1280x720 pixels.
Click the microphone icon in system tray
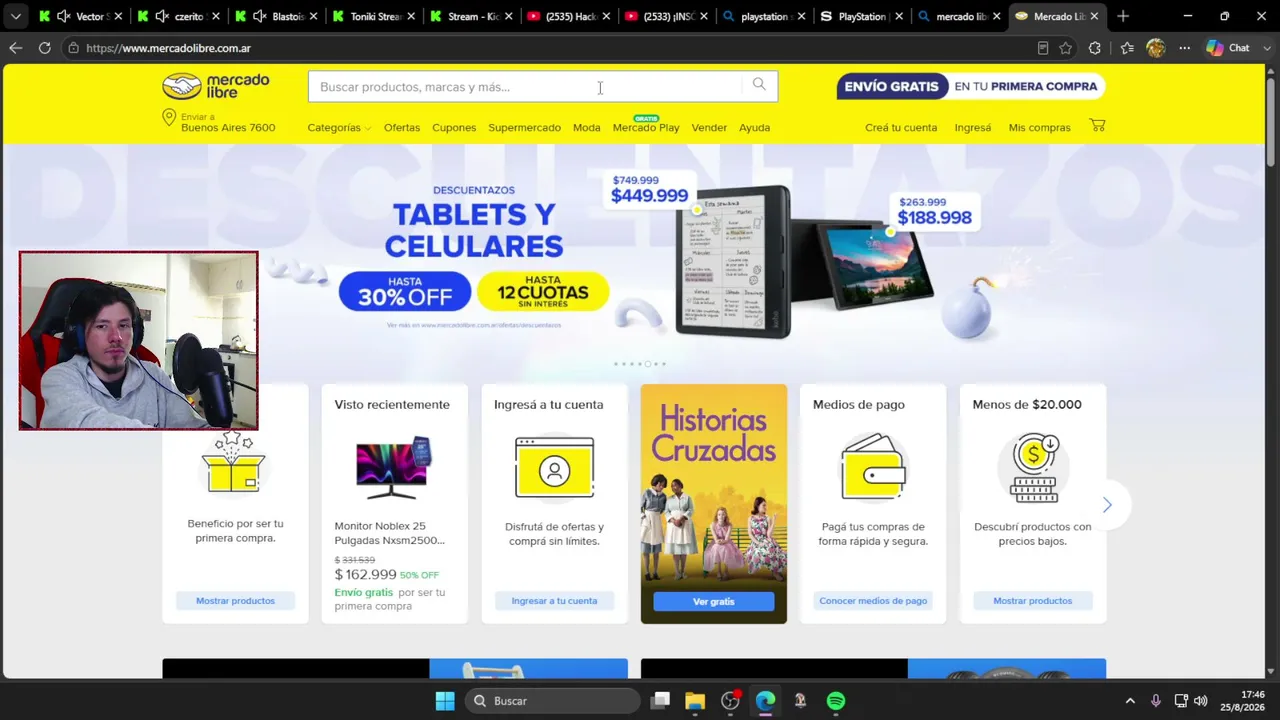pyautogui.click(x=1156, y=701)
